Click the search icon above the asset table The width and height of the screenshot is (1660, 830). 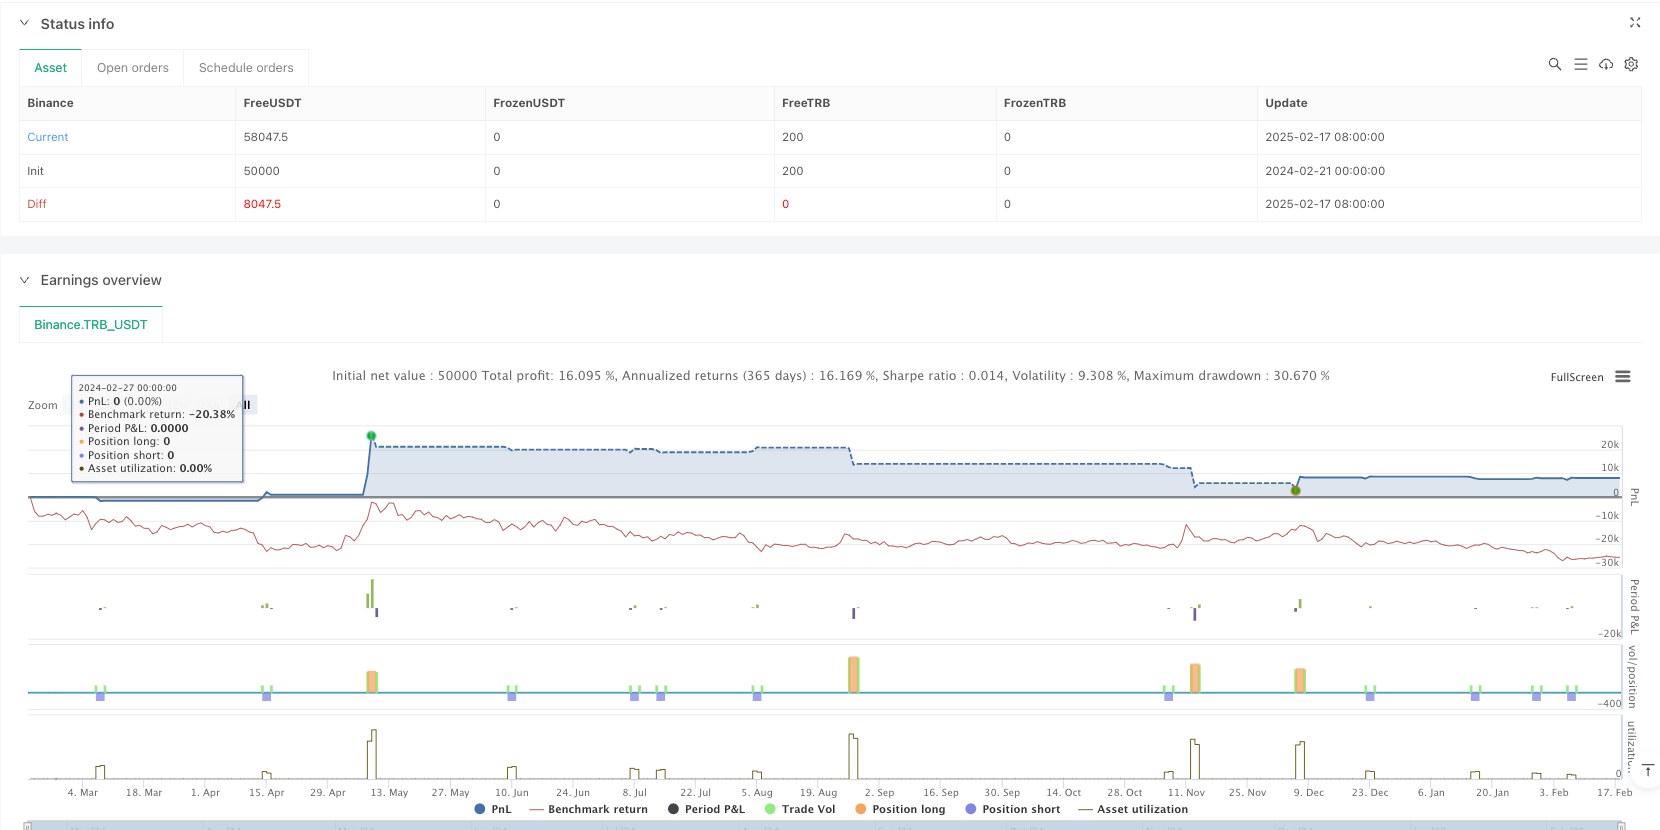coord(1554,64)
